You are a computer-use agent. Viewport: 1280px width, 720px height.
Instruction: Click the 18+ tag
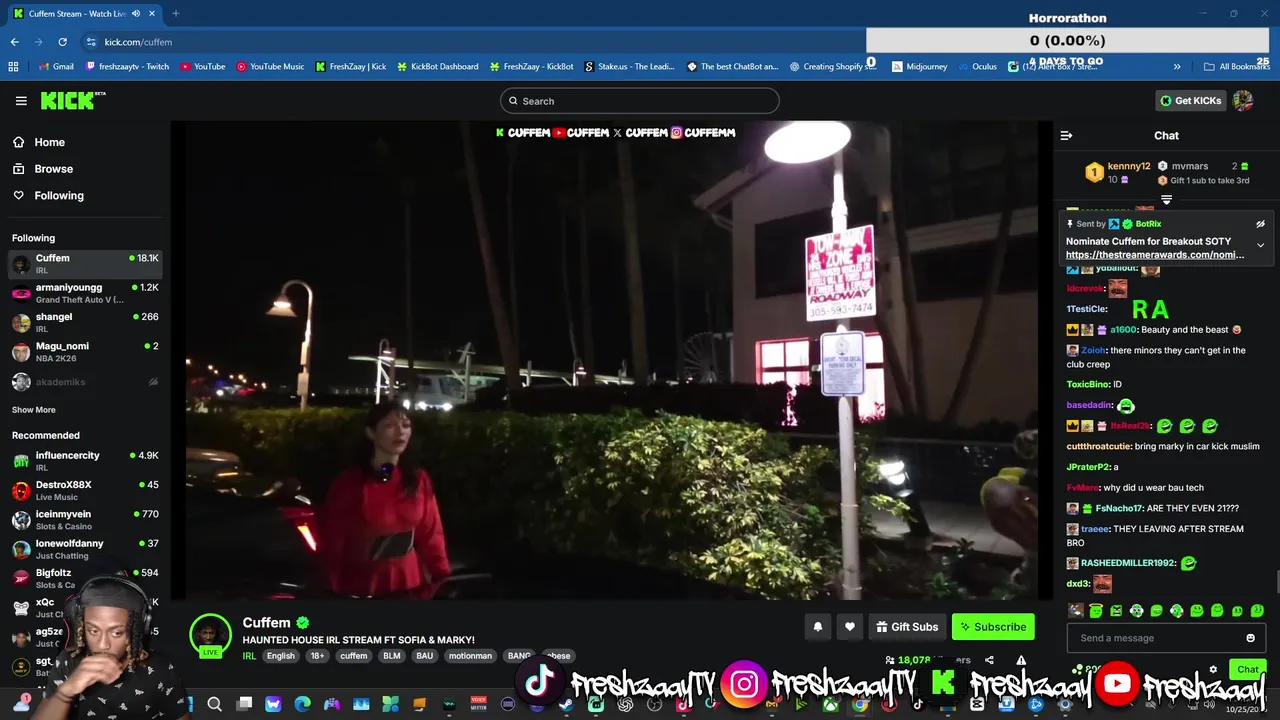click(317, 656)
